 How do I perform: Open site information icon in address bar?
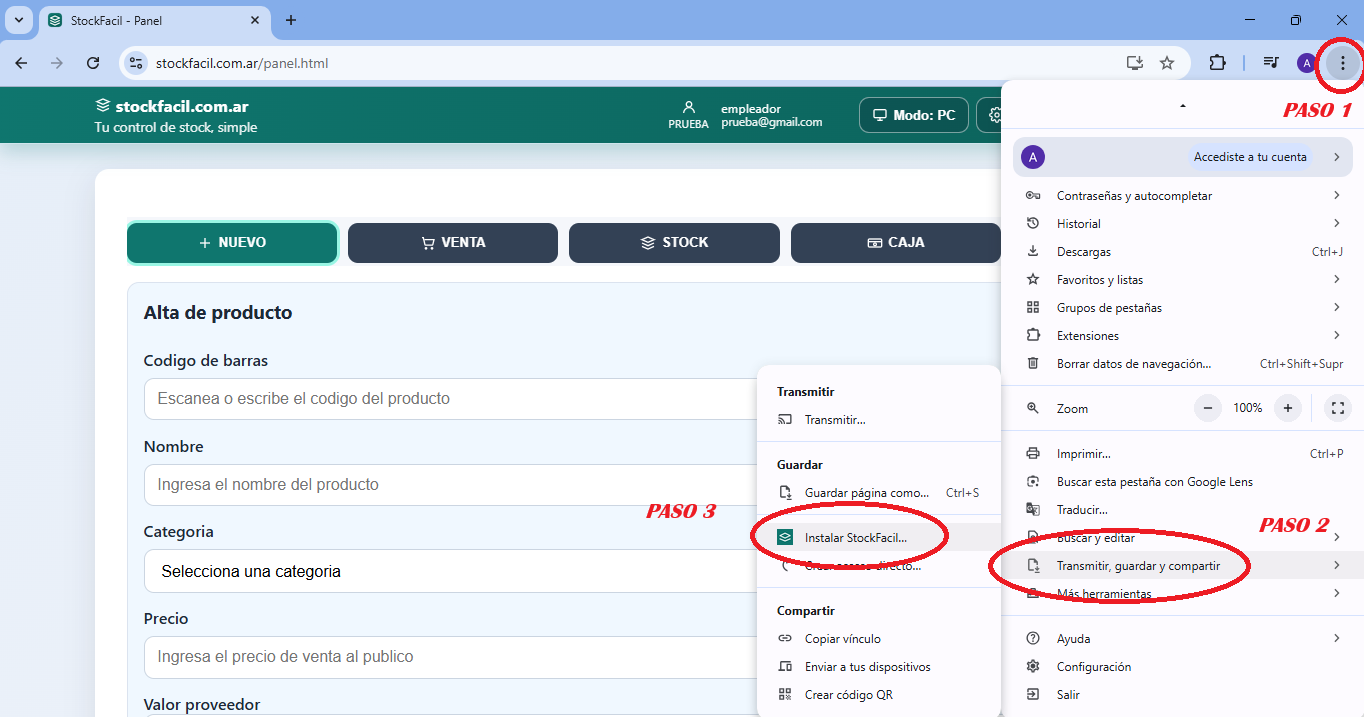pyautogui.click(x=137, y=63)
